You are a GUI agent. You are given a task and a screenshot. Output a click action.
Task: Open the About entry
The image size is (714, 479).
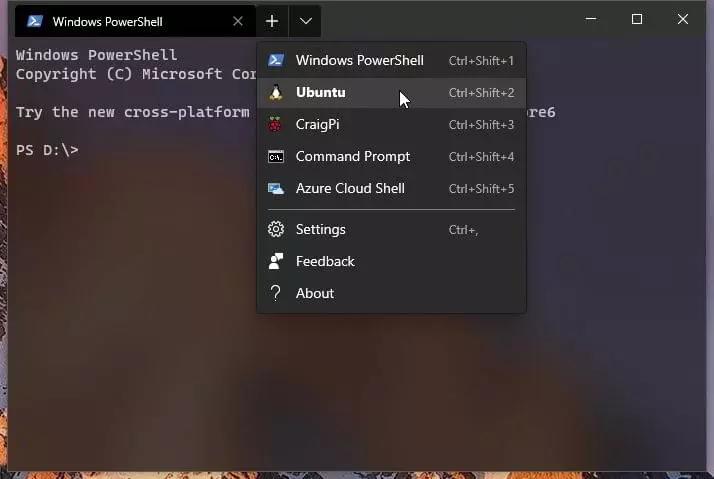pos(392,293)
